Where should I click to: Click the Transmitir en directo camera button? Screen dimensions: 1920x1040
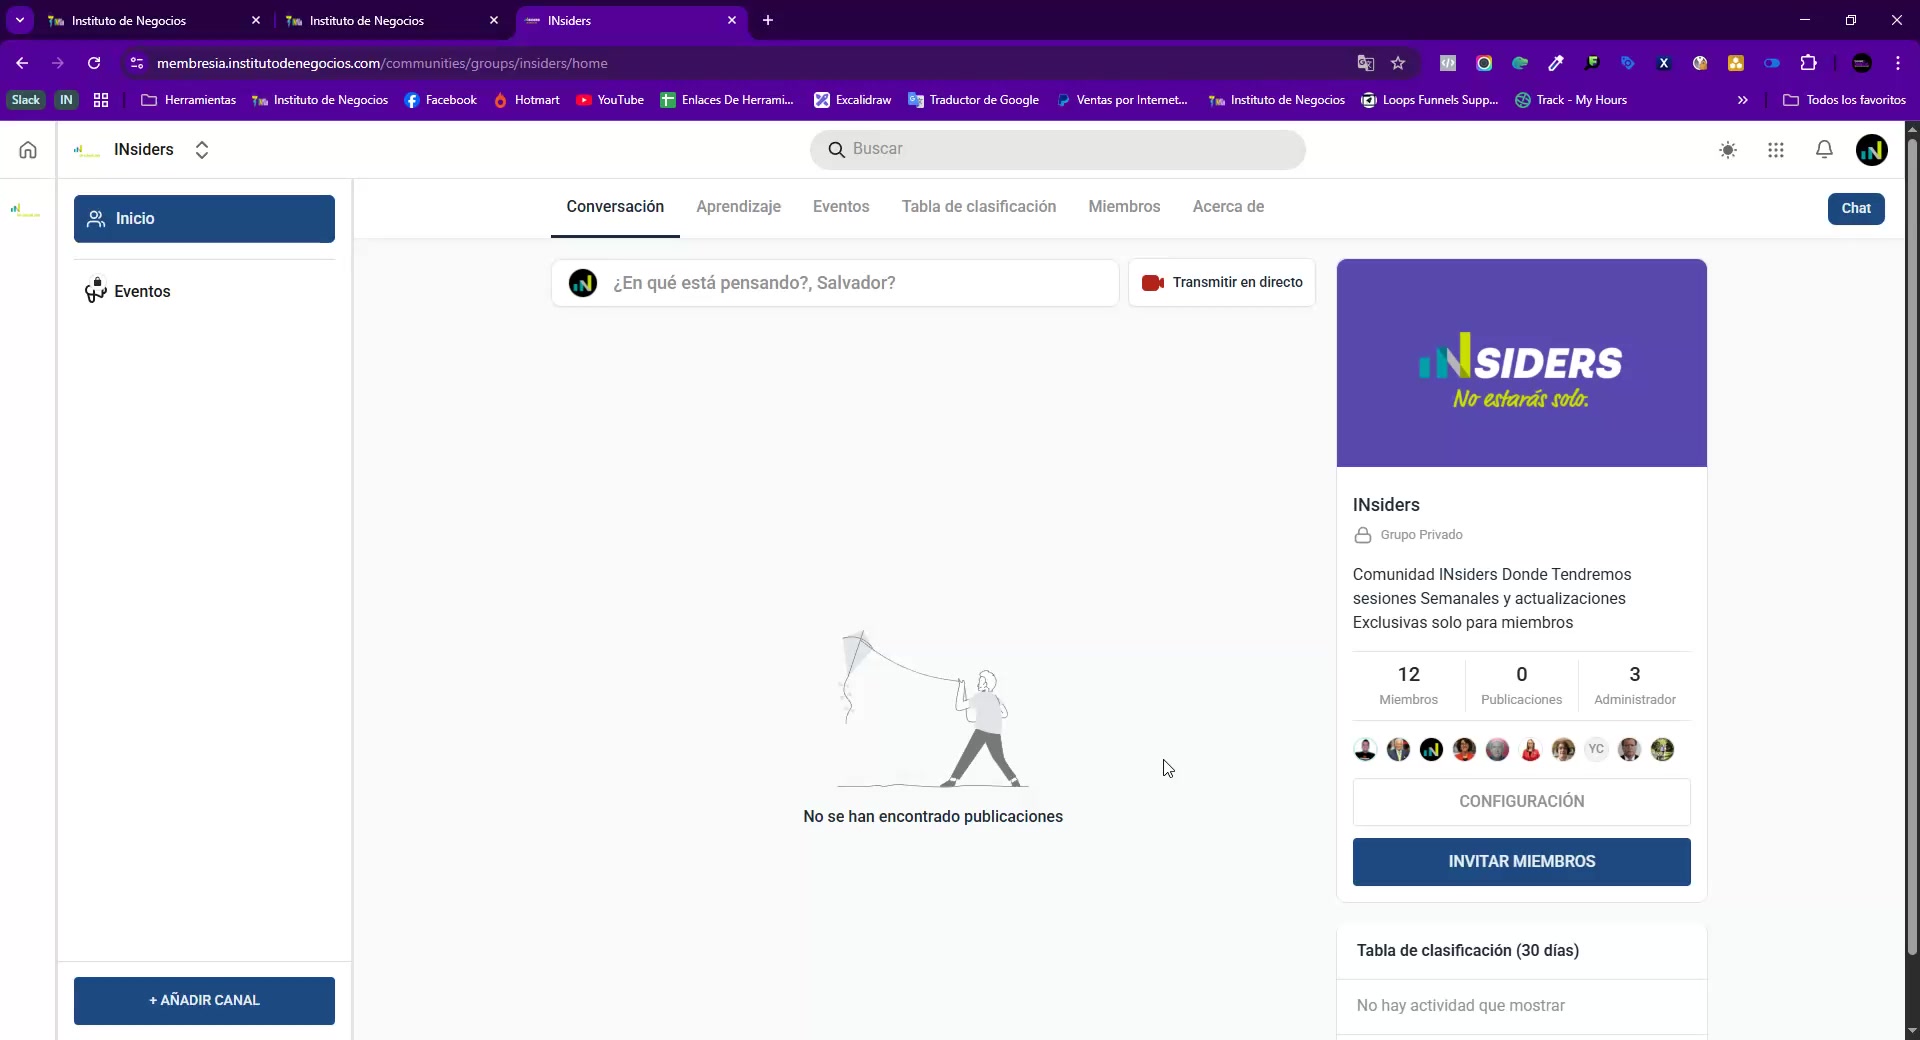pyautogui.click(x=1222, y=283)
